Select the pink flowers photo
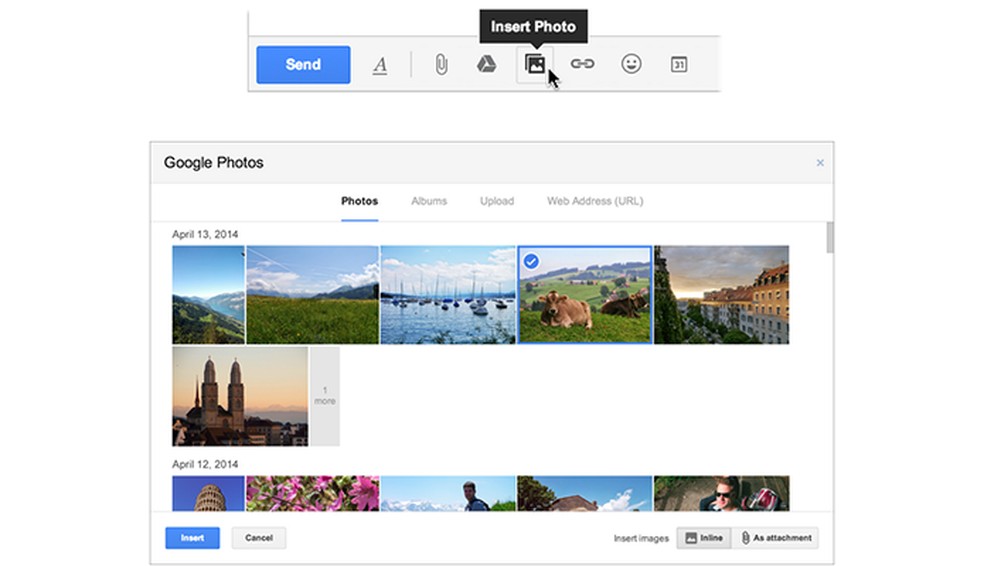 [x=313, y=493]
